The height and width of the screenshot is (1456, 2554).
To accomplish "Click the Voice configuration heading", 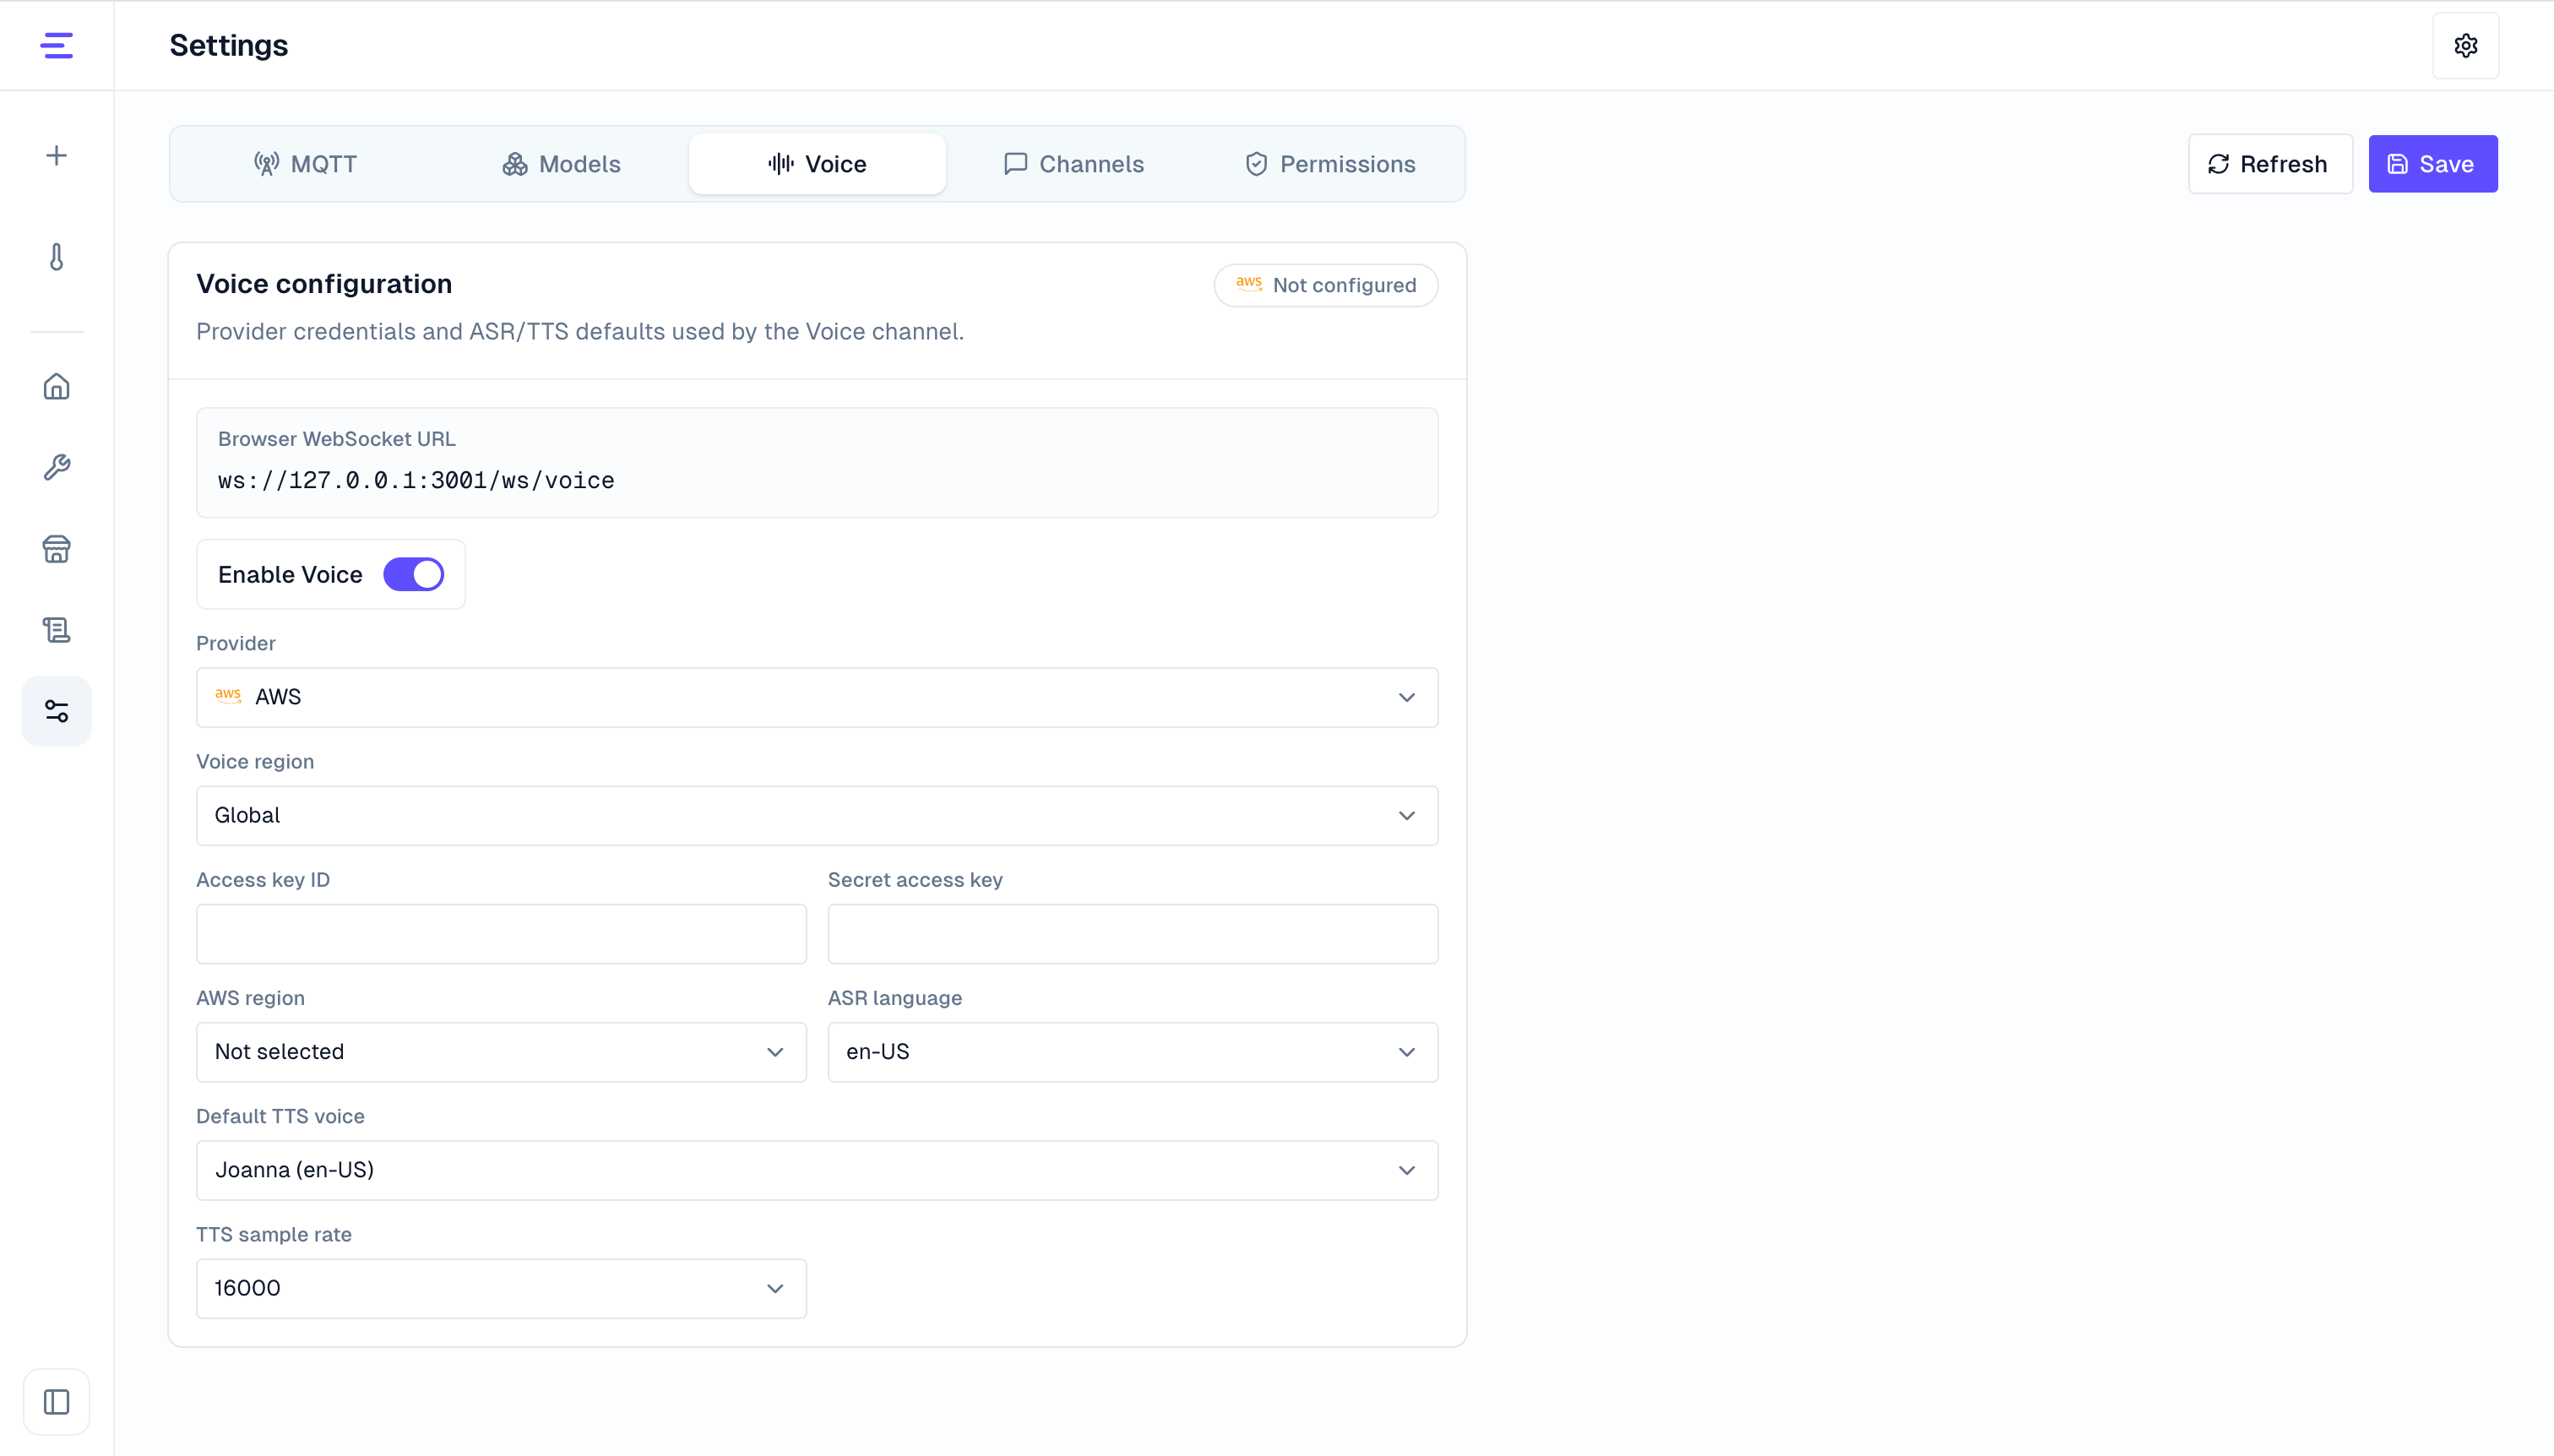I will tap(324, 284).
